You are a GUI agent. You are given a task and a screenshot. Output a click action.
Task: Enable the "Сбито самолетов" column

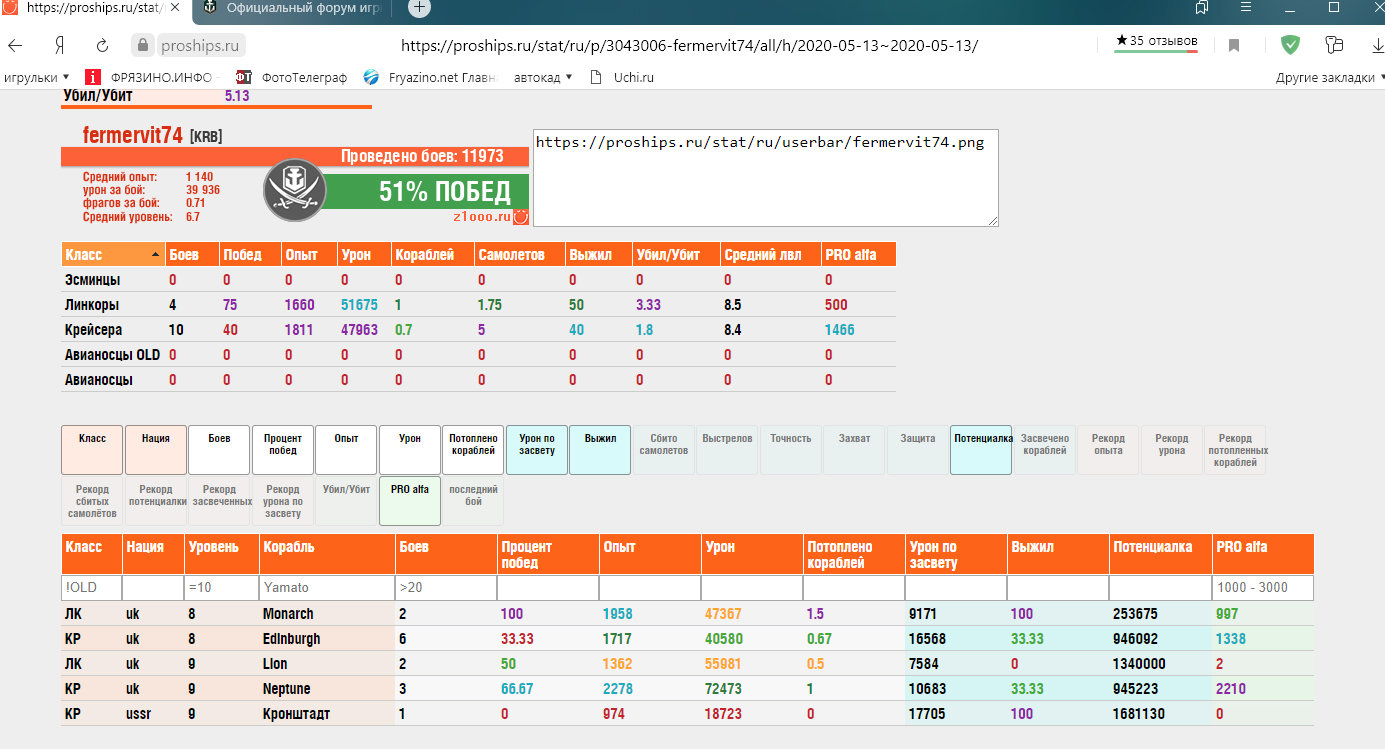tap(664, 450)
